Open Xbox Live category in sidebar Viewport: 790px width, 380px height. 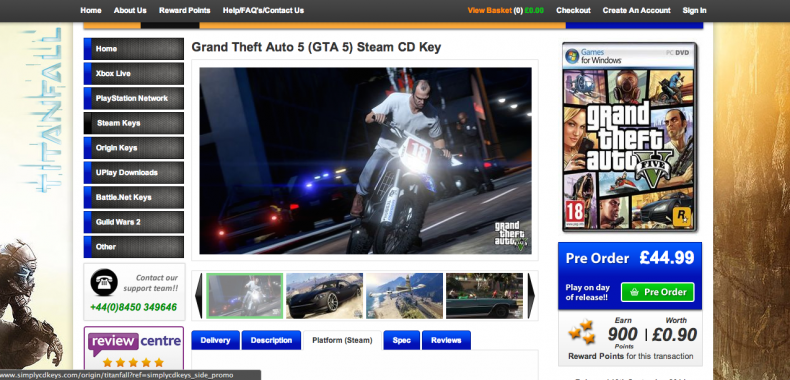tap(134, 74)
